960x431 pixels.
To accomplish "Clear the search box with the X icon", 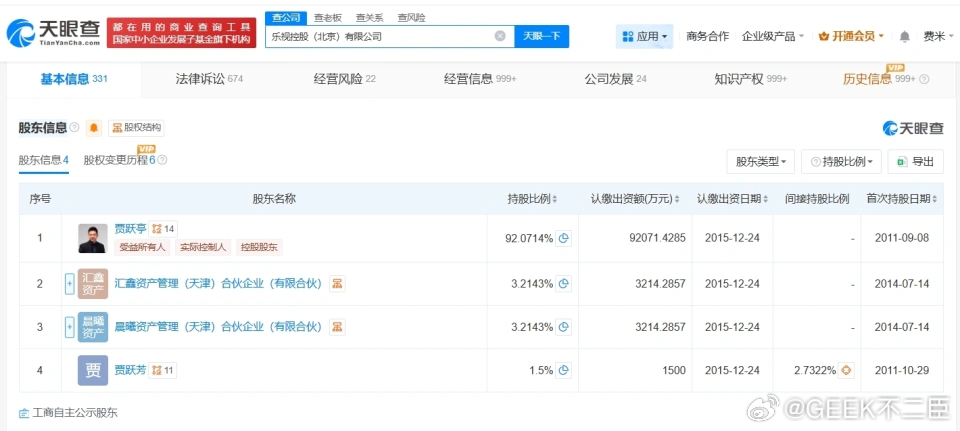I will 500,36.
